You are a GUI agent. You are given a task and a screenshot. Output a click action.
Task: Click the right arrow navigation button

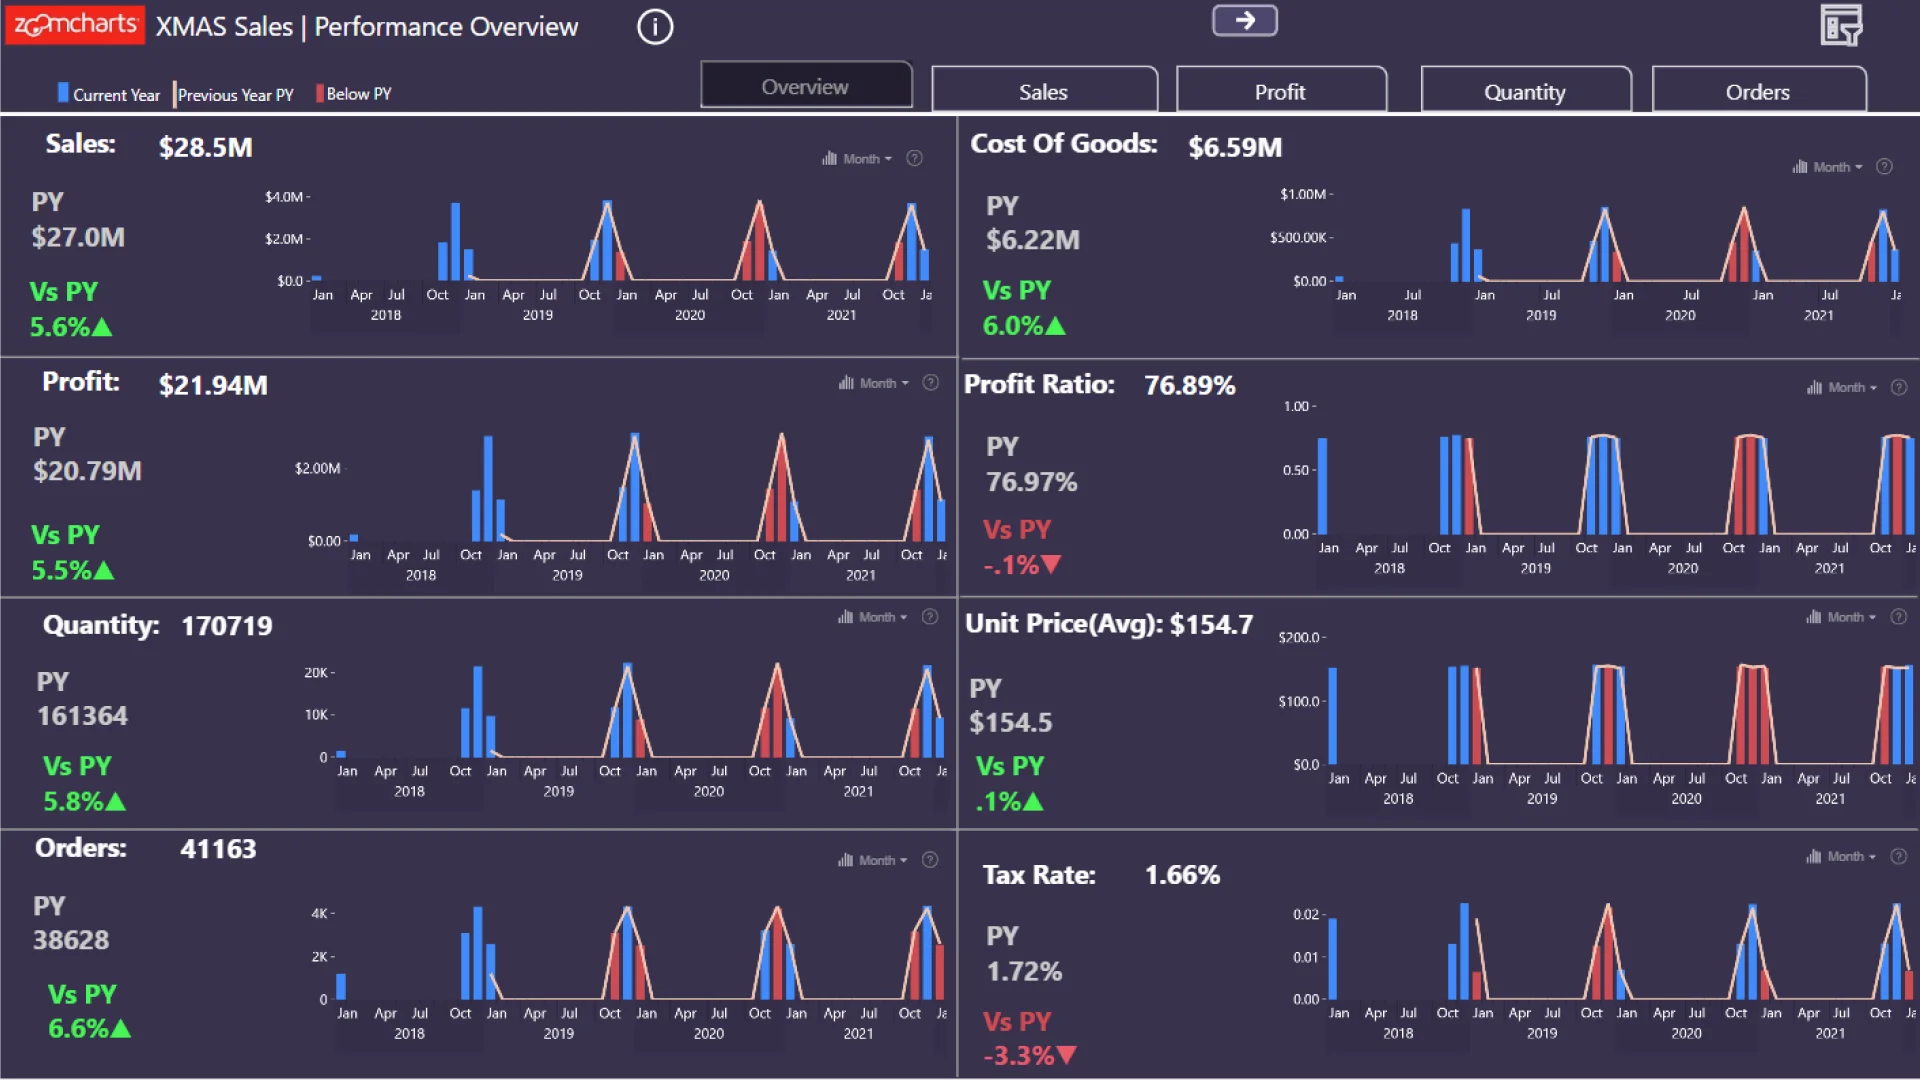coord(1244,20)
